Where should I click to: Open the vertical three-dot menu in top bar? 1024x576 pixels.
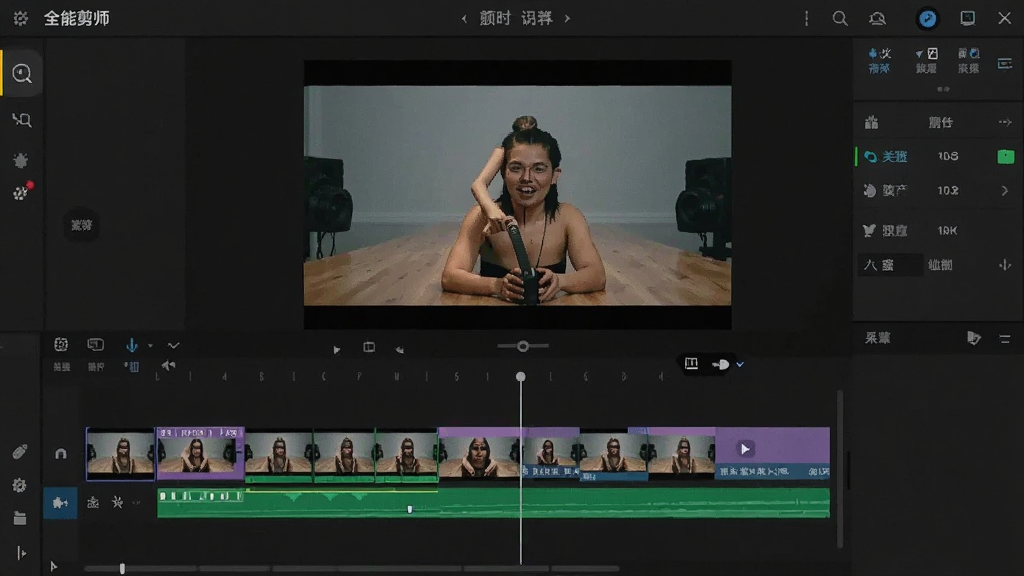click(807, 18)
